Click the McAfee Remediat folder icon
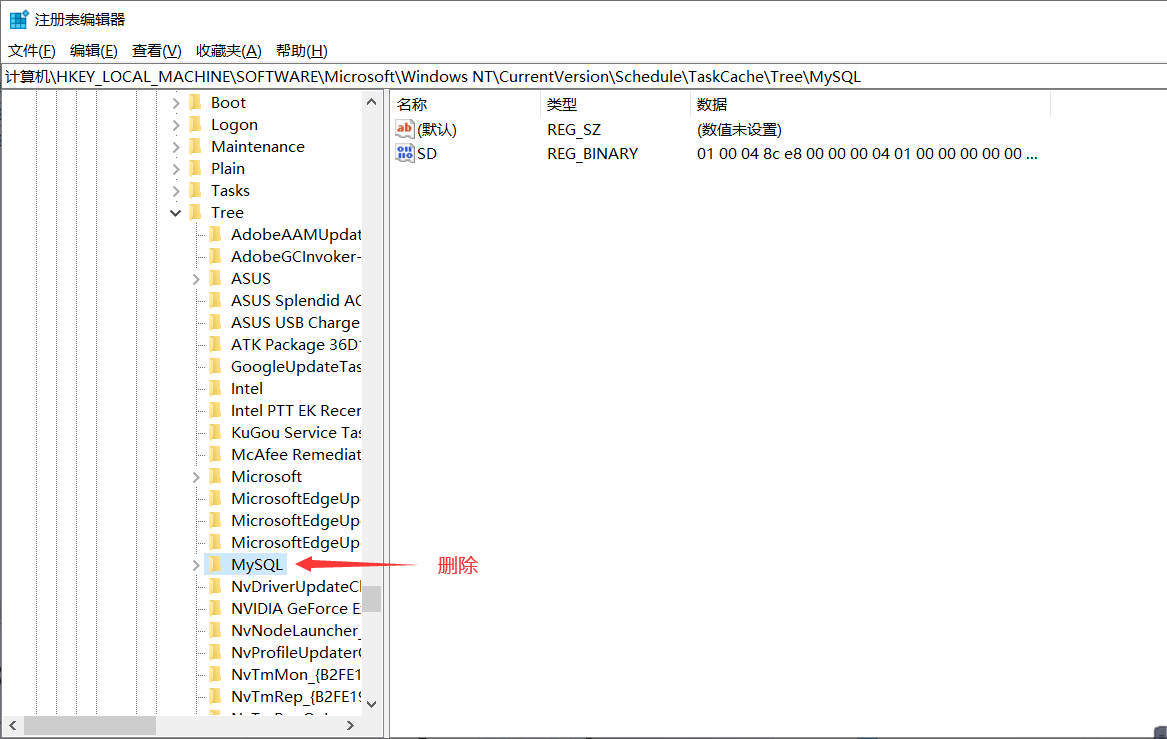This screenshot has width=1167, height=739. 216,454
